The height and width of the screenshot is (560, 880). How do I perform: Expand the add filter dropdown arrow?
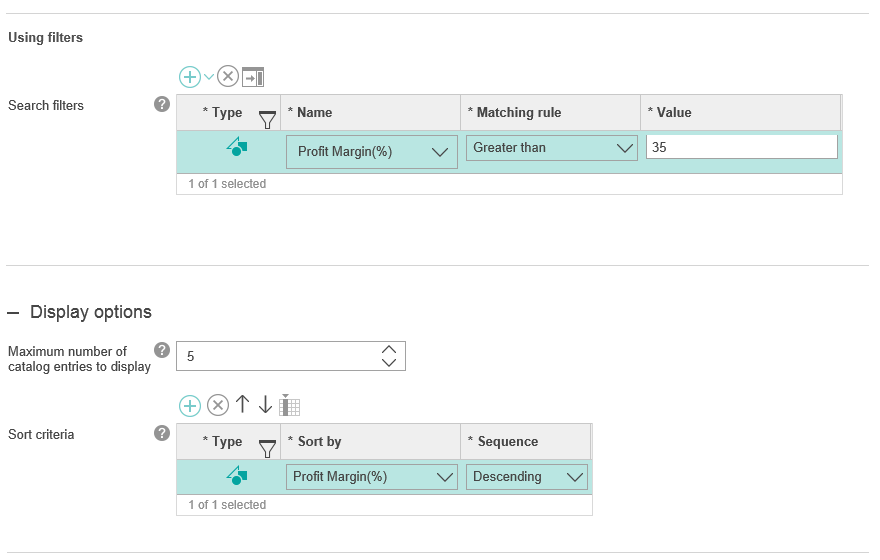(x=209, y=77)
